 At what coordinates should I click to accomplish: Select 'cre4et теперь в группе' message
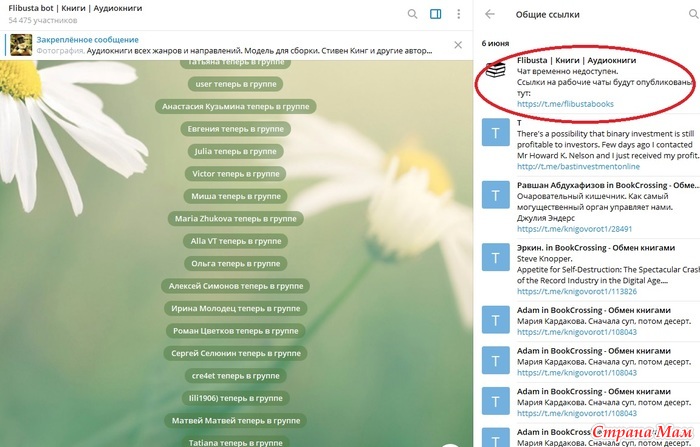(x=236, y=376)
